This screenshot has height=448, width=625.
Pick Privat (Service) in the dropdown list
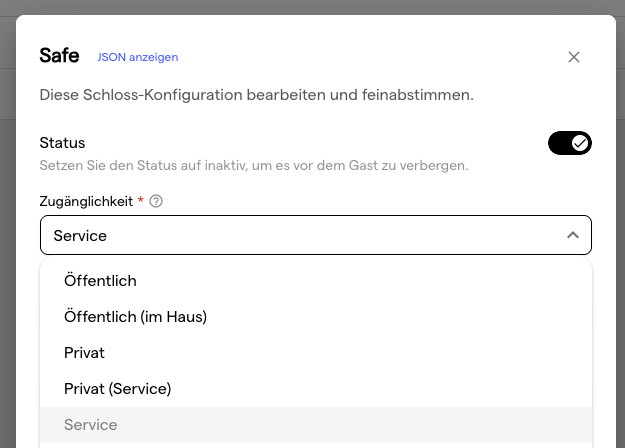117,389
